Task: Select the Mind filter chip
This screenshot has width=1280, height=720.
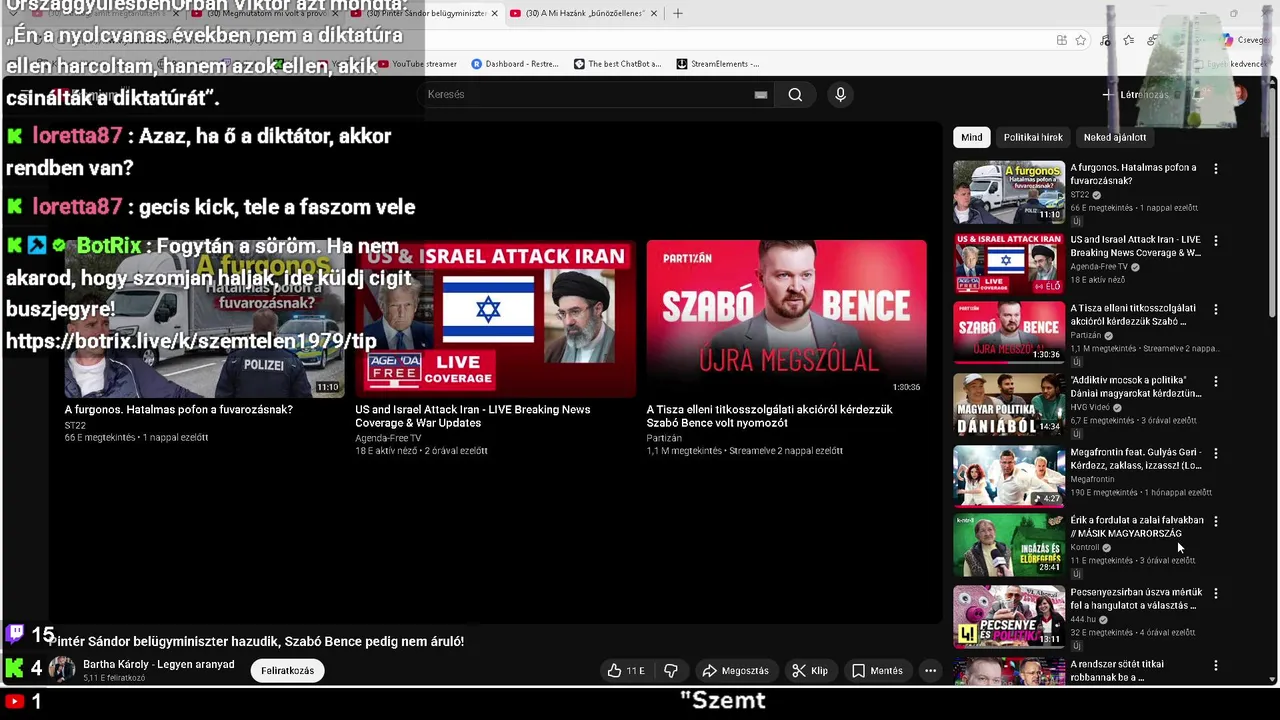Action: 971,137
